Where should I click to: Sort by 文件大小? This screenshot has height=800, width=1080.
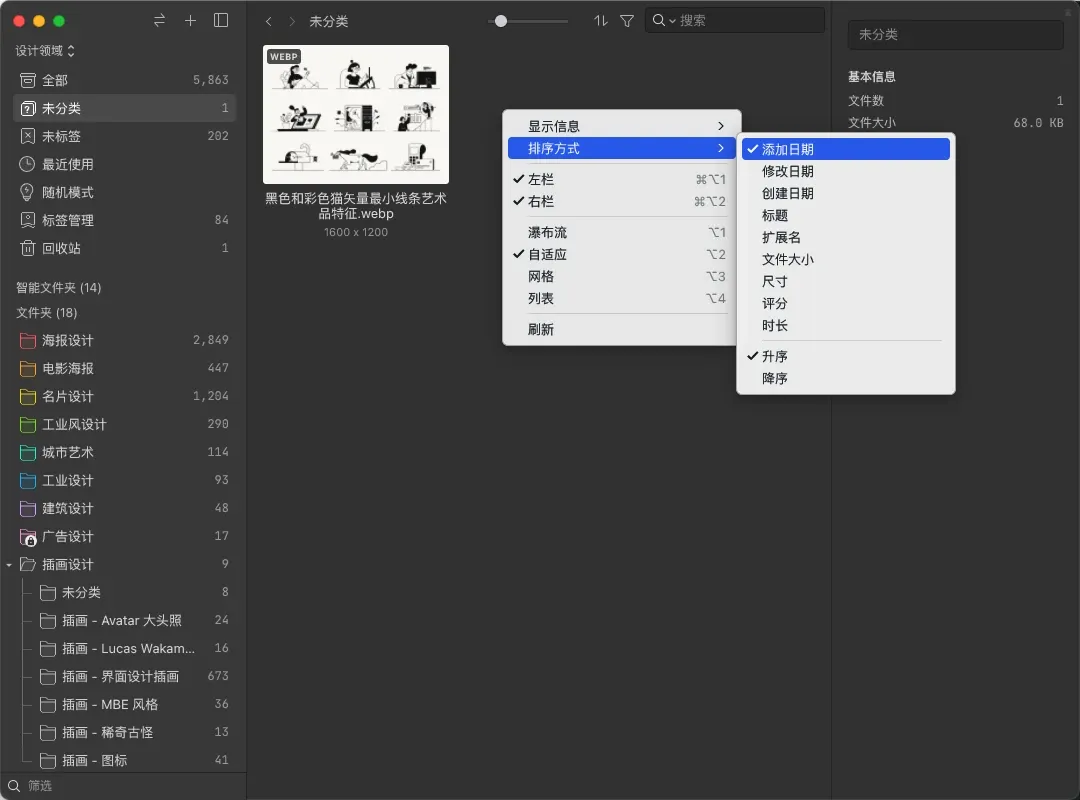[x=846, y=260]
